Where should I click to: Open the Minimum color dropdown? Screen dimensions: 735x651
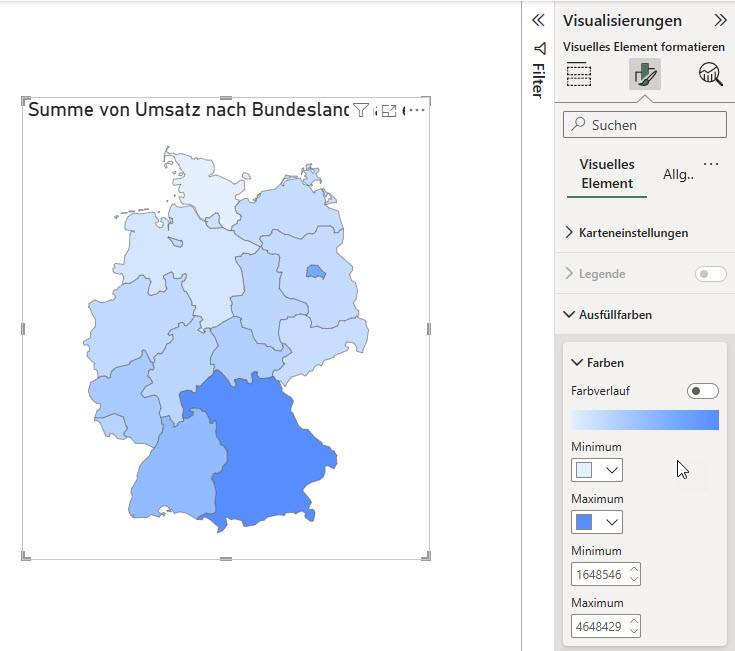[597, 470]
